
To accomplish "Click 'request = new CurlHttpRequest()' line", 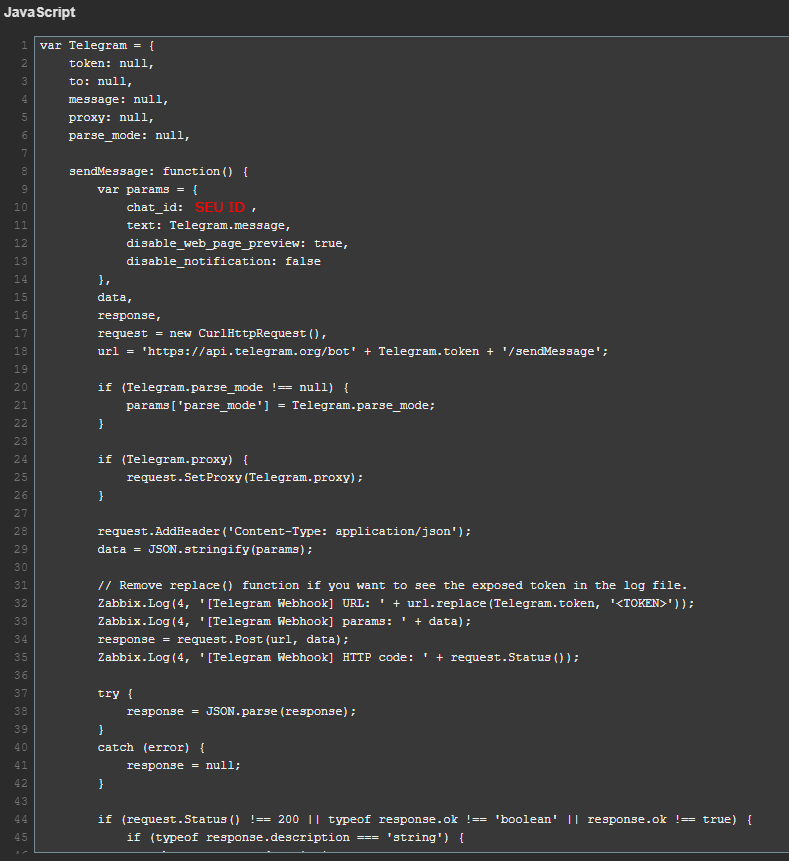I will [212, 333].
